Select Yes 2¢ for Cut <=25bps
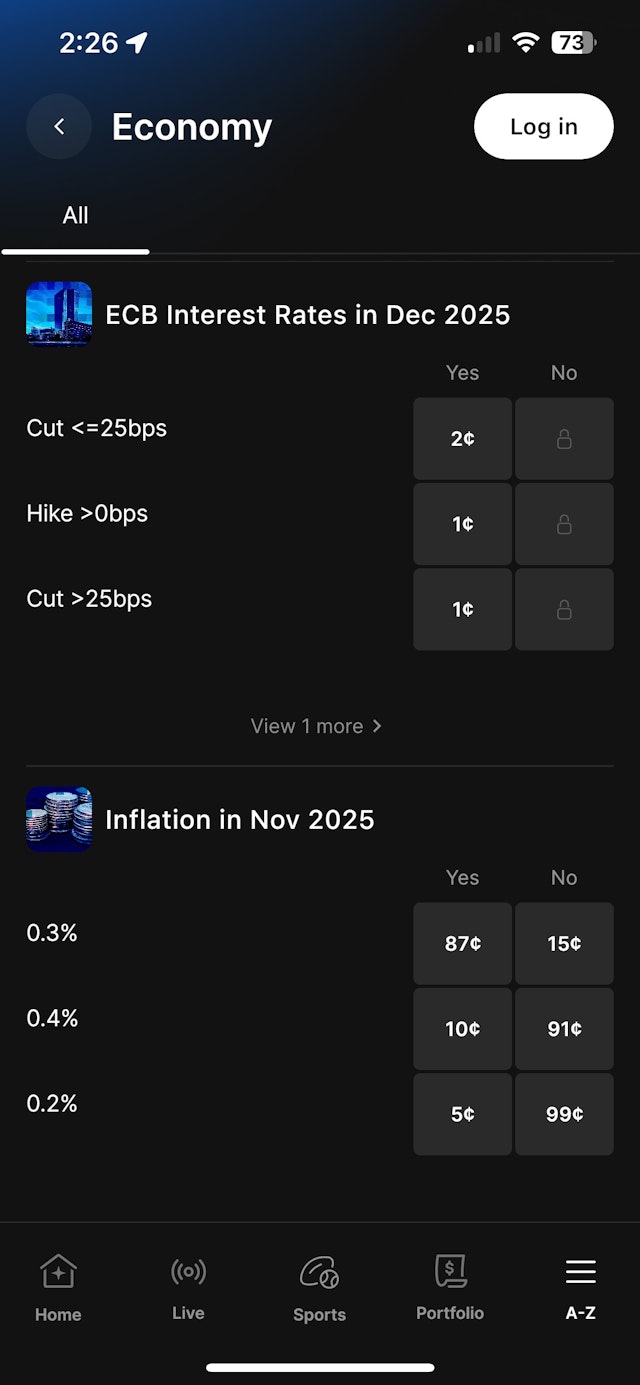The width and height of the screenshot is (640, 1385). tap(463, 439)
